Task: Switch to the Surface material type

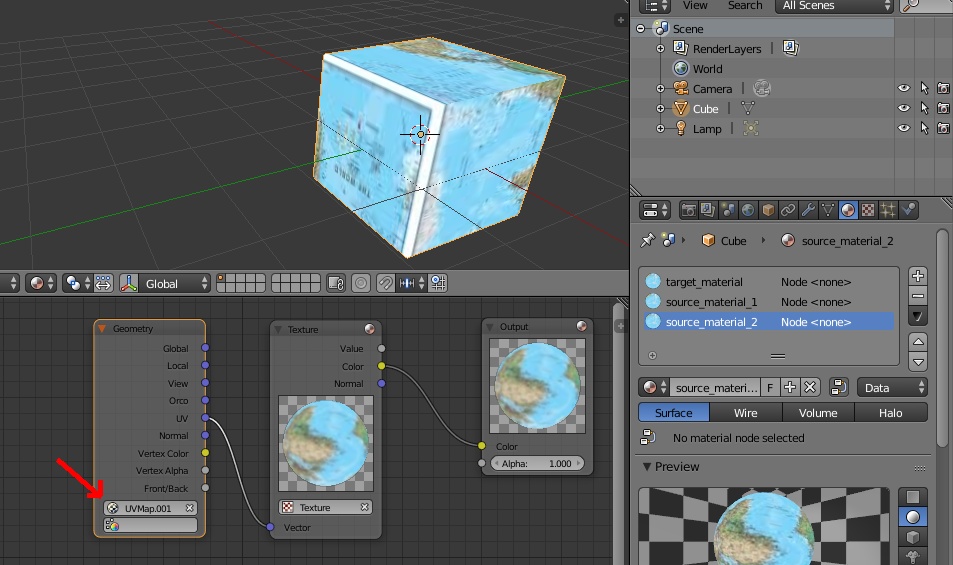Action: [x=673, y=413]
